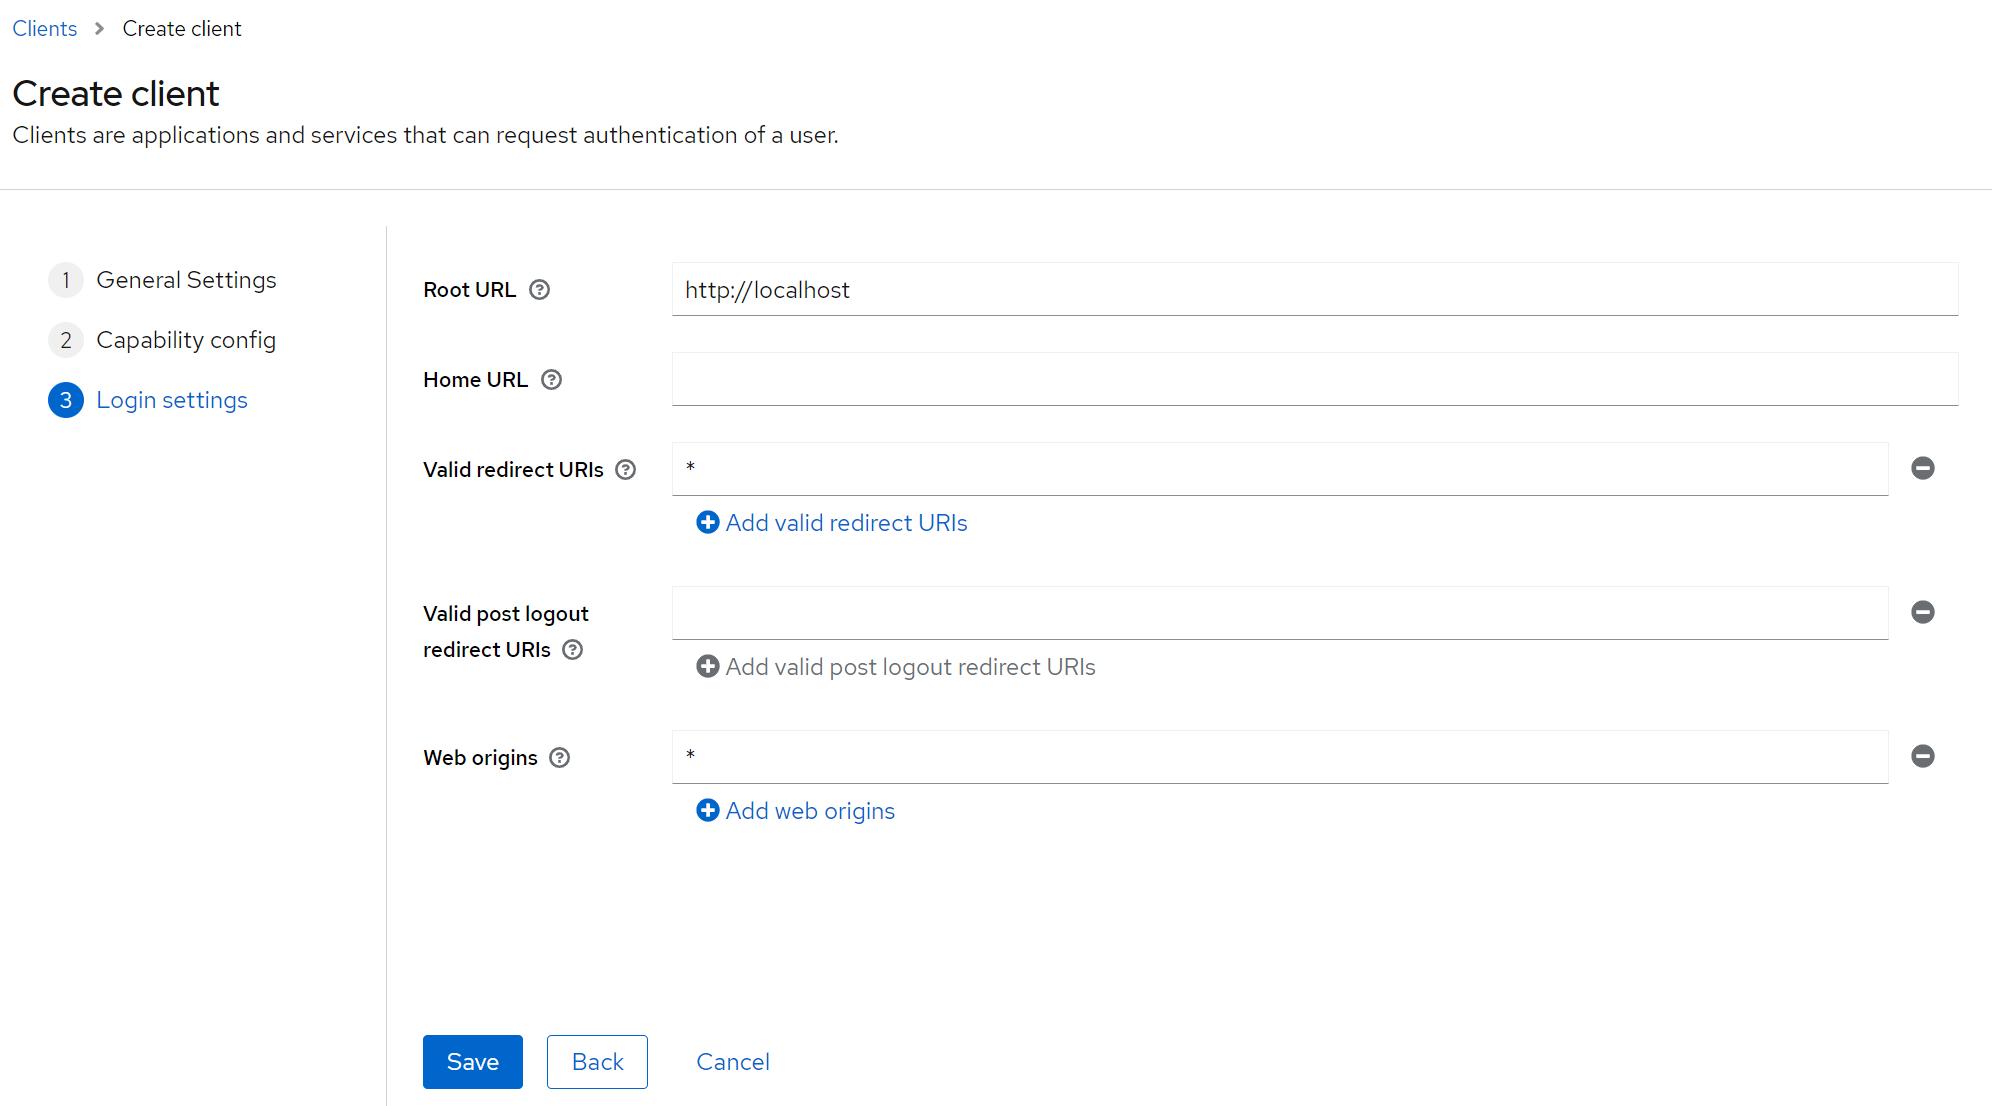The image size is (1992, 1106).
Task: Remove the post logout redirect URI row
Action: [x=1922, y=612]
